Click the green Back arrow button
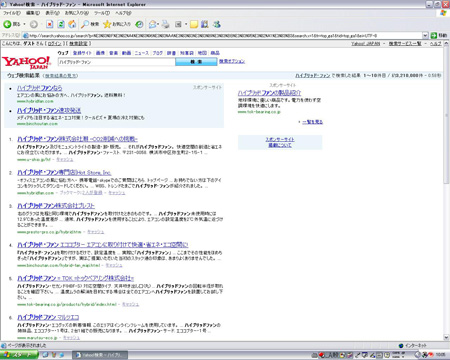Image resolution: width=450 pixels, height=360 pixels. (x=7, y=24)
